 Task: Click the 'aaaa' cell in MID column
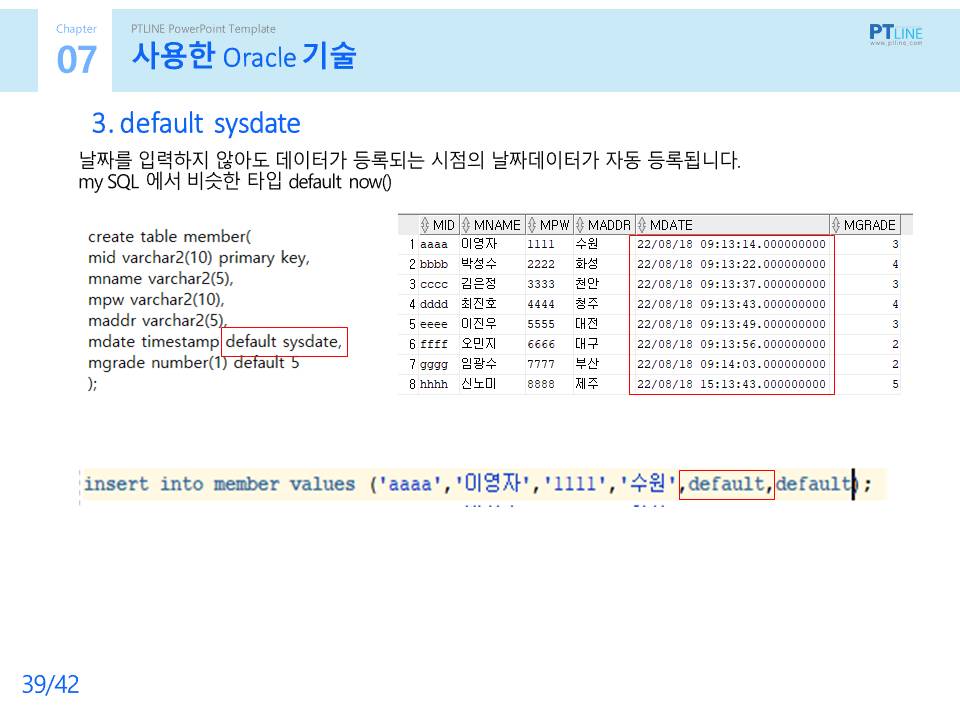click(x=433, y=244)
